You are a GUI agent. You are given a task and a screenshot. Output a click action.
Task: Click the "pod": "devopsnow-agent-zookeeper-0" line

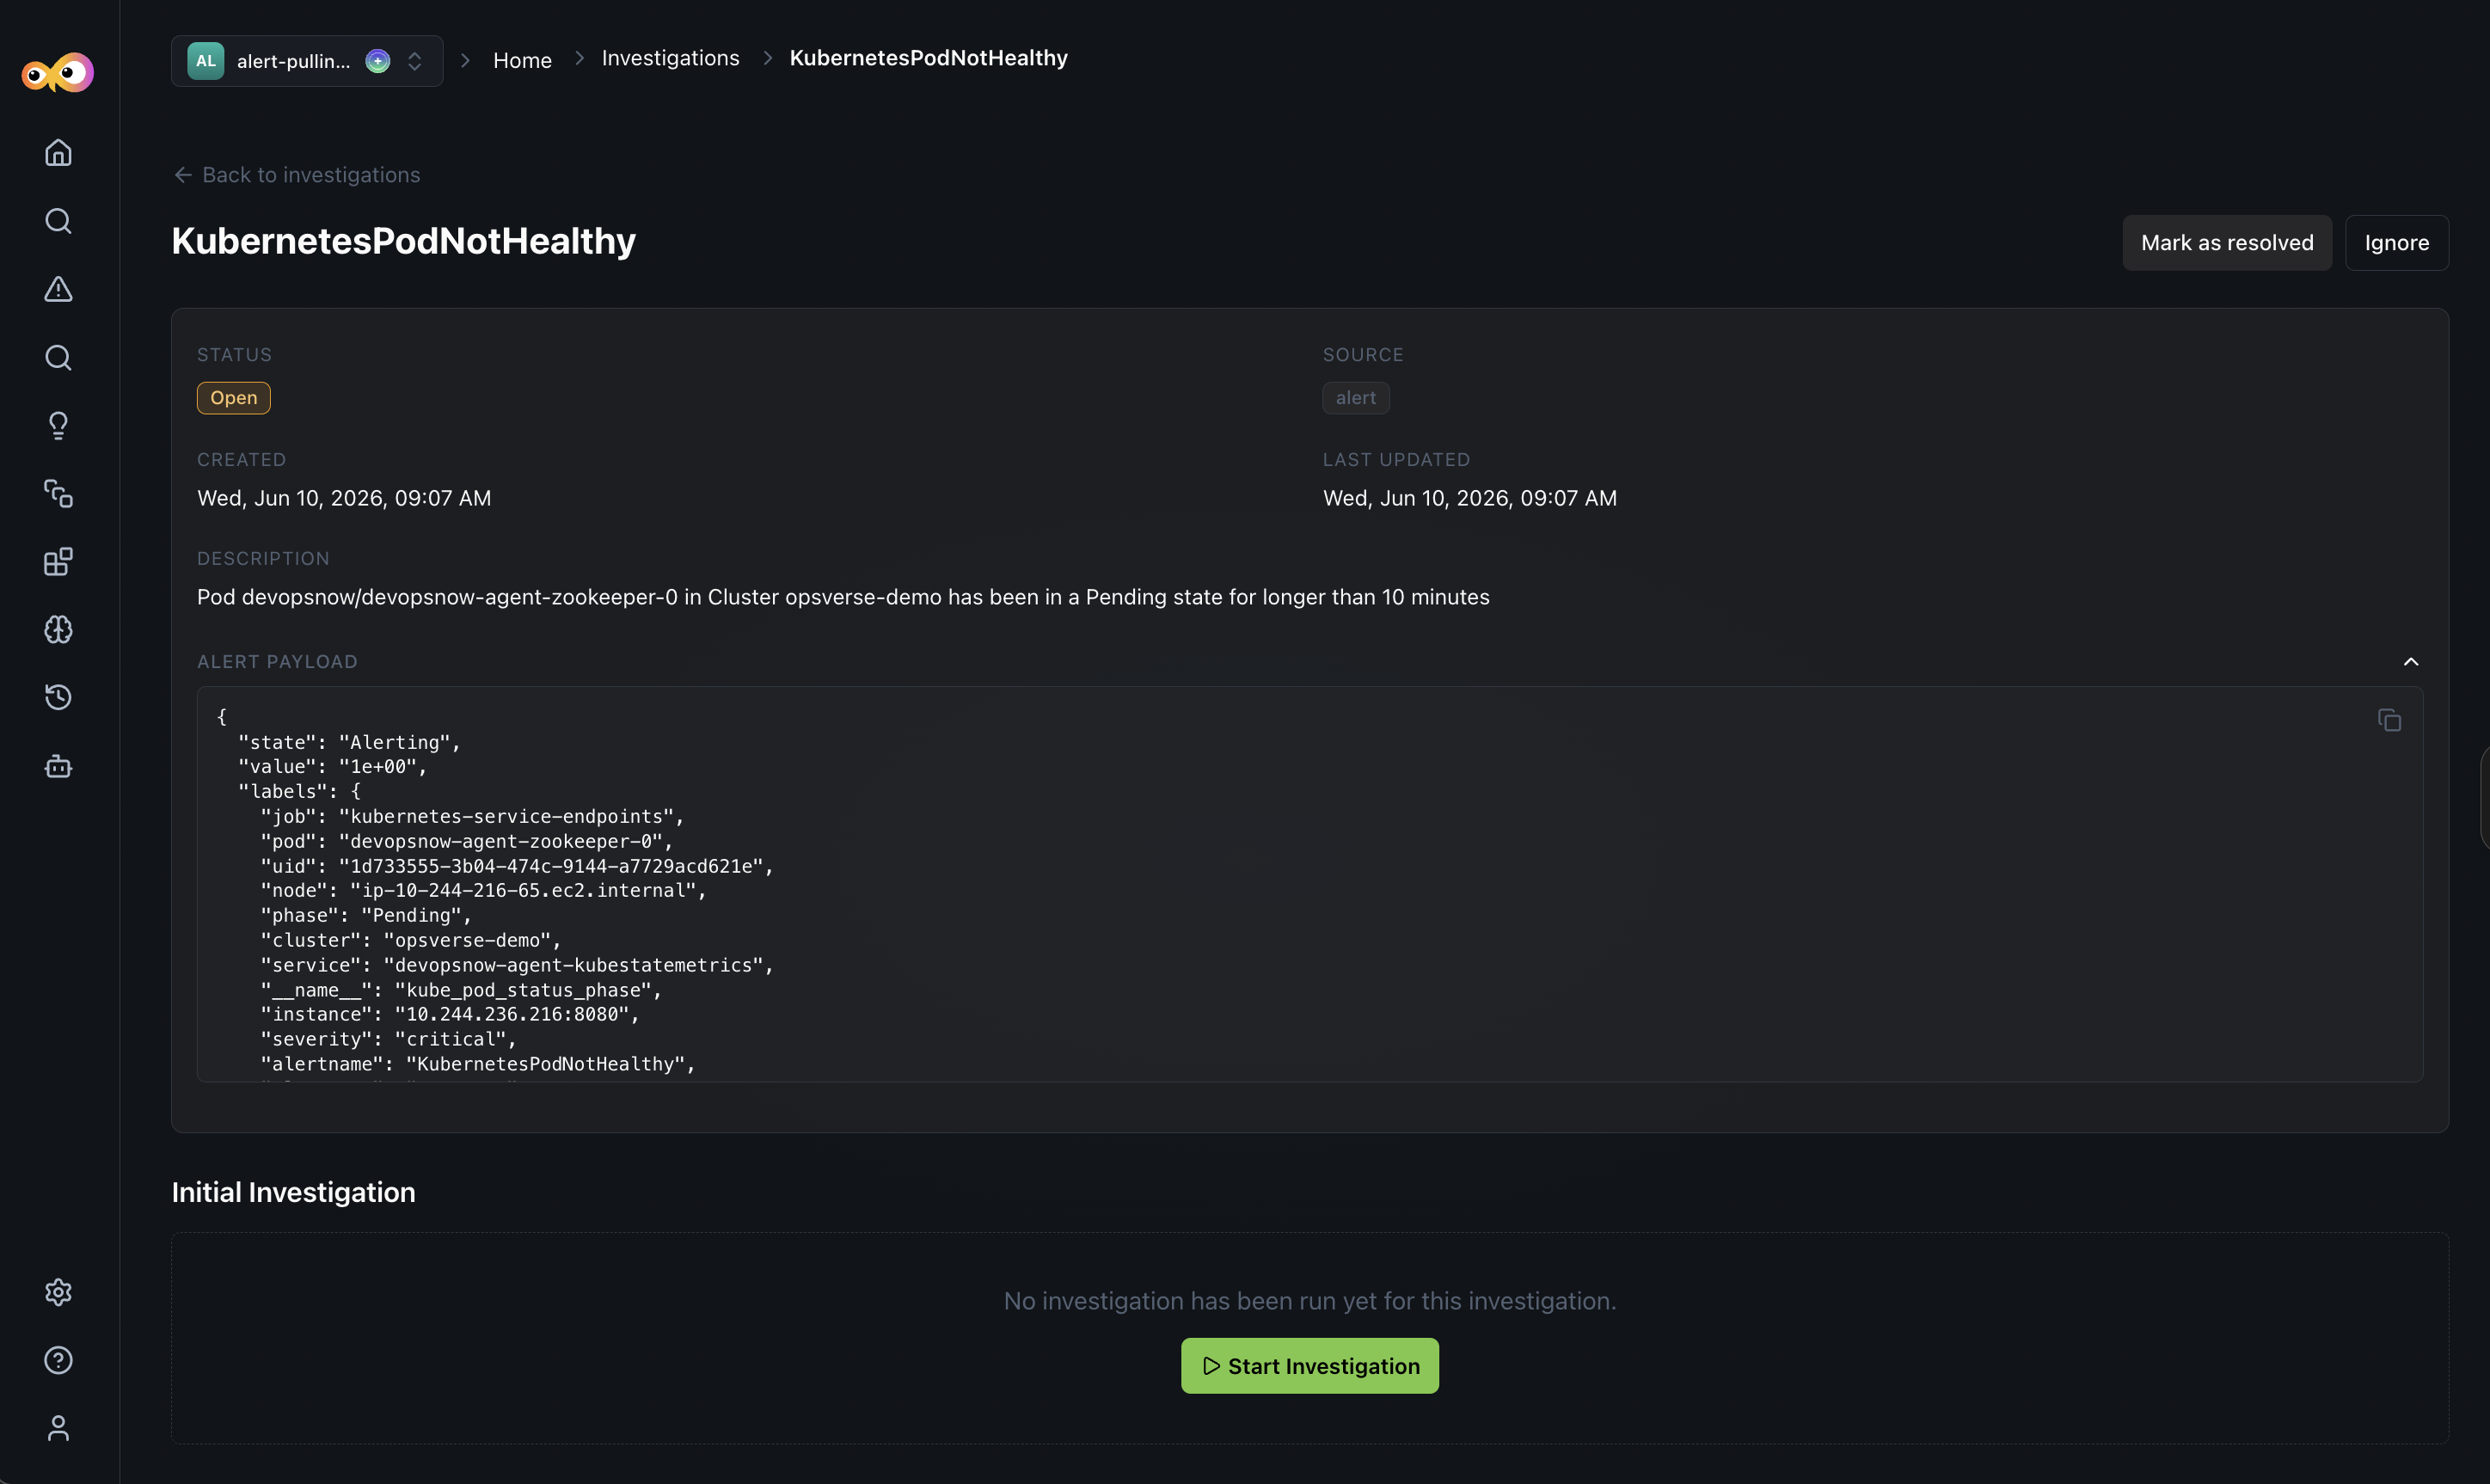tap(467, 841)
